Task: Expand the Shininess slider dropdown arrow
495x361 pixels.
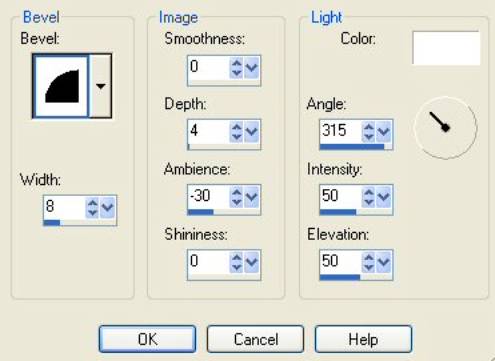Action: [252, 262]
